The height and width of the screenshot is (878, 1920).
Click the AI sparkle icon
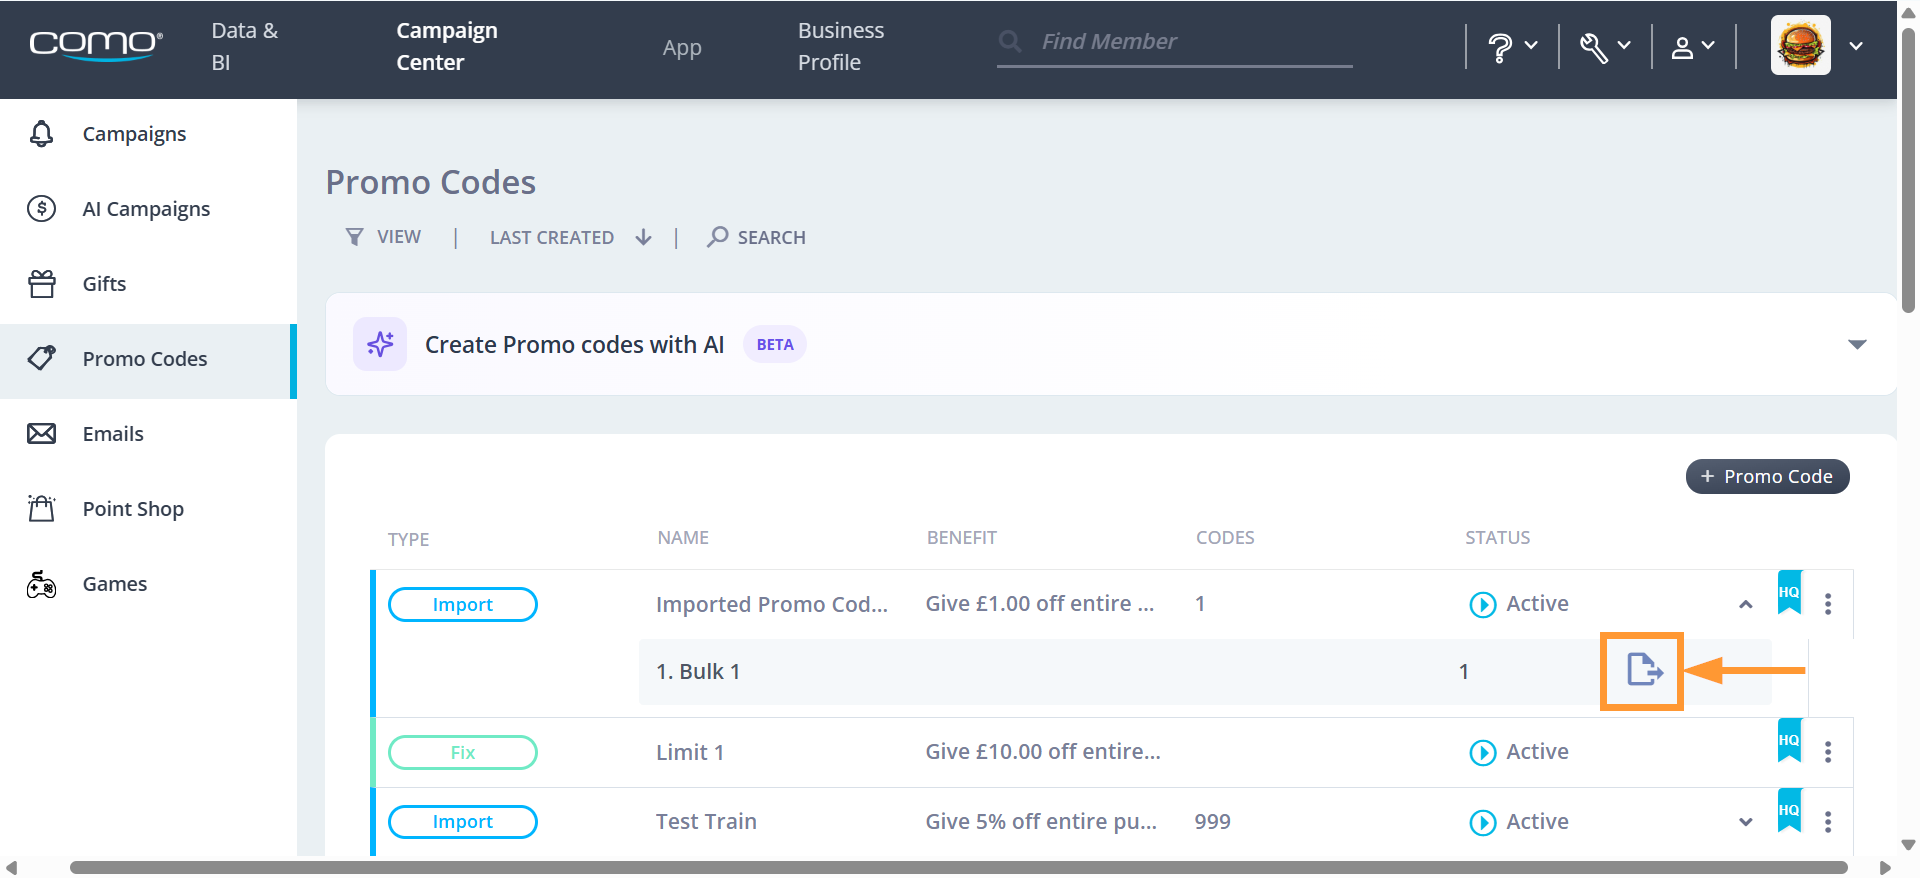[380, 344]
